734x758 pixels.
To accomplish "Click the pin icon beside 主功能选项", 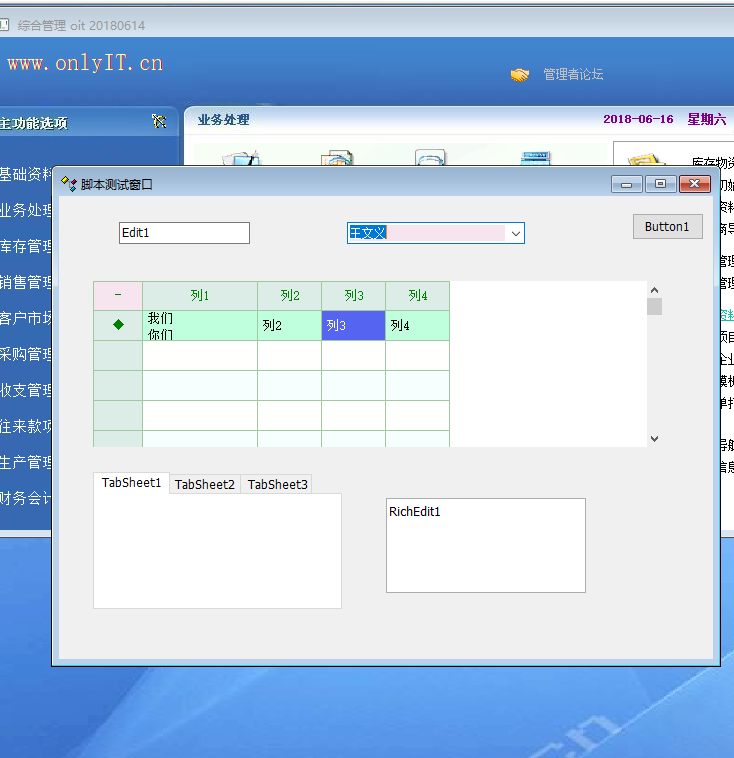I will [159, 121].
